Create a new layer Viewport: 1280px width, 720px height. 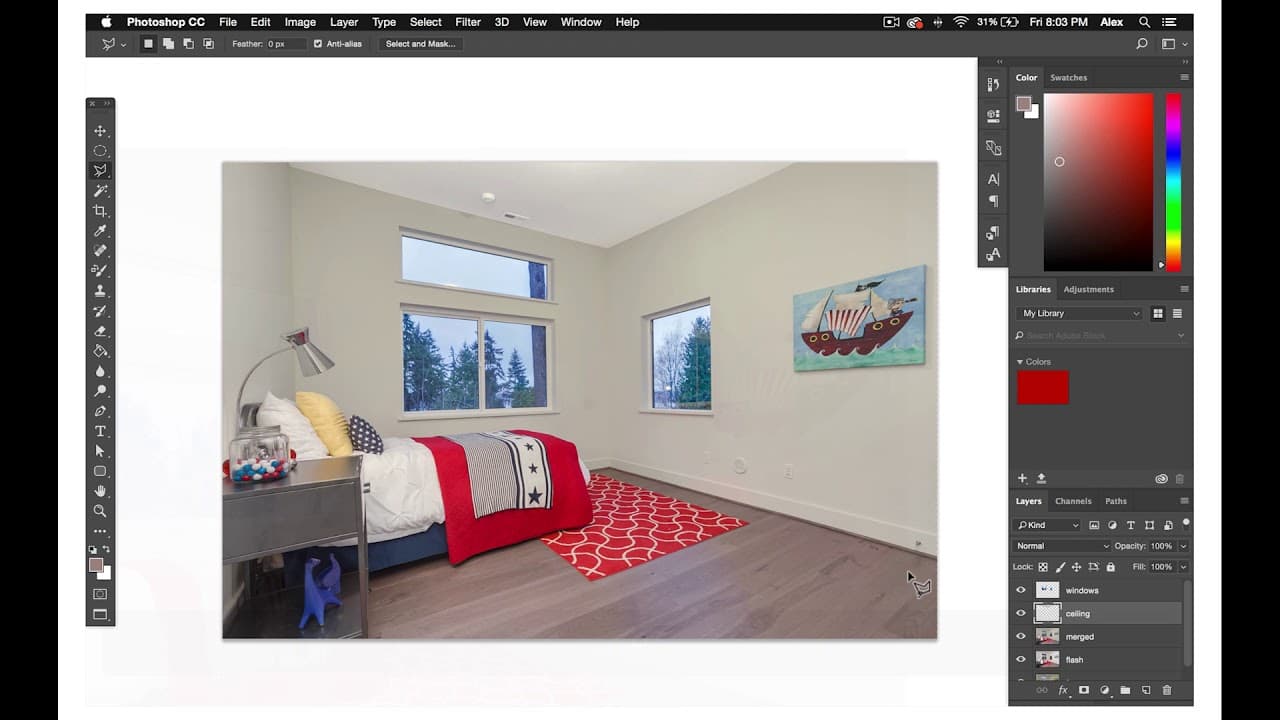click(x=1145, y=690)
